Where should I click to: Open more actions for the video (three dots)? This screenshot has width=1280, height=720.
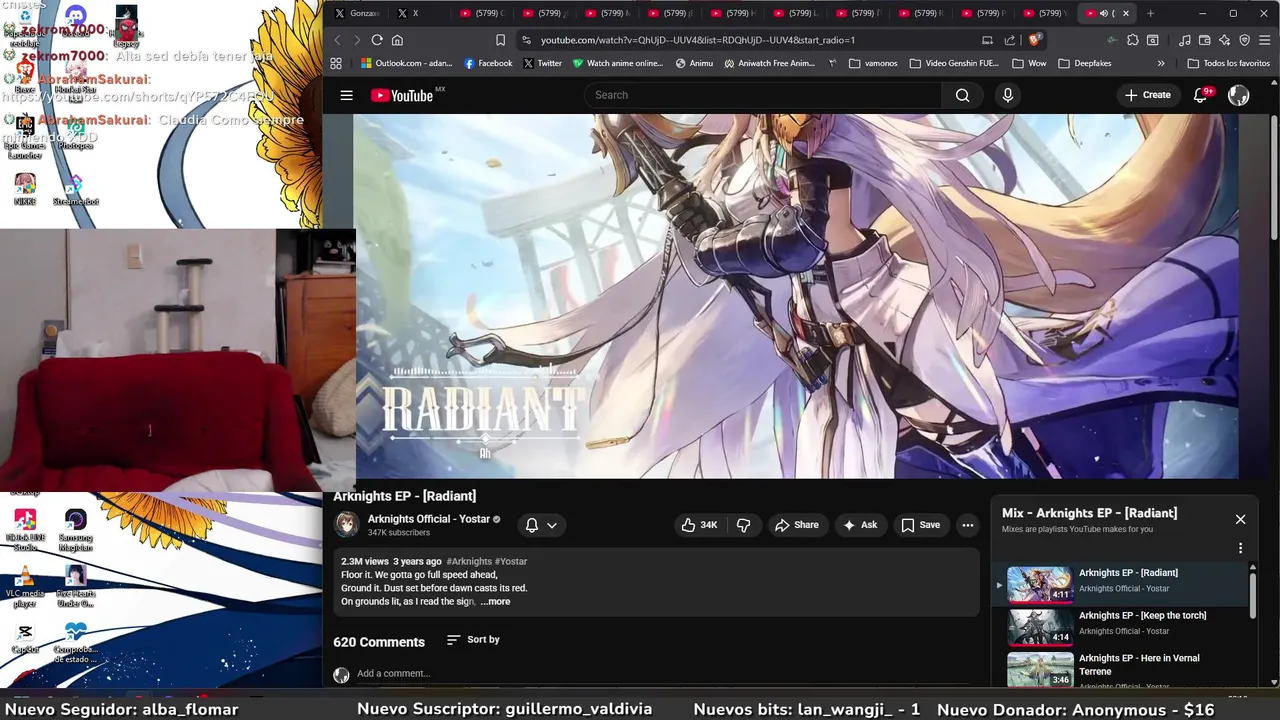pos(967,525)
